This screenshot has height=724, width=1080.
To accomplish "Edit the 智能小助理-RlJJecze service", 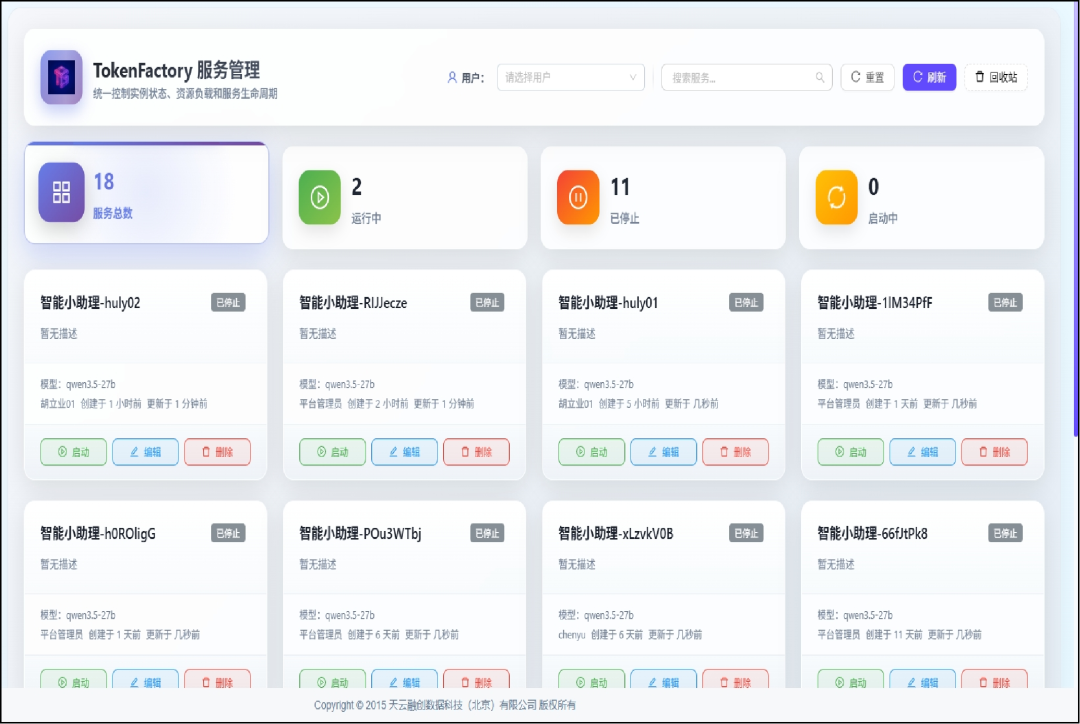I will (404, 452).
